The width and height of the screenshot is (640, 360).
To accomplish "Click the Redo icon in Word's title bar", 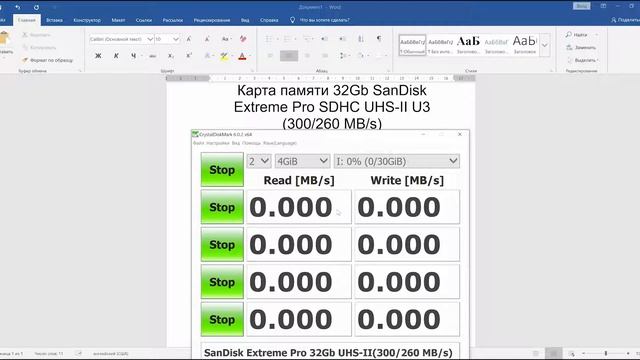I will click(36, 7).
